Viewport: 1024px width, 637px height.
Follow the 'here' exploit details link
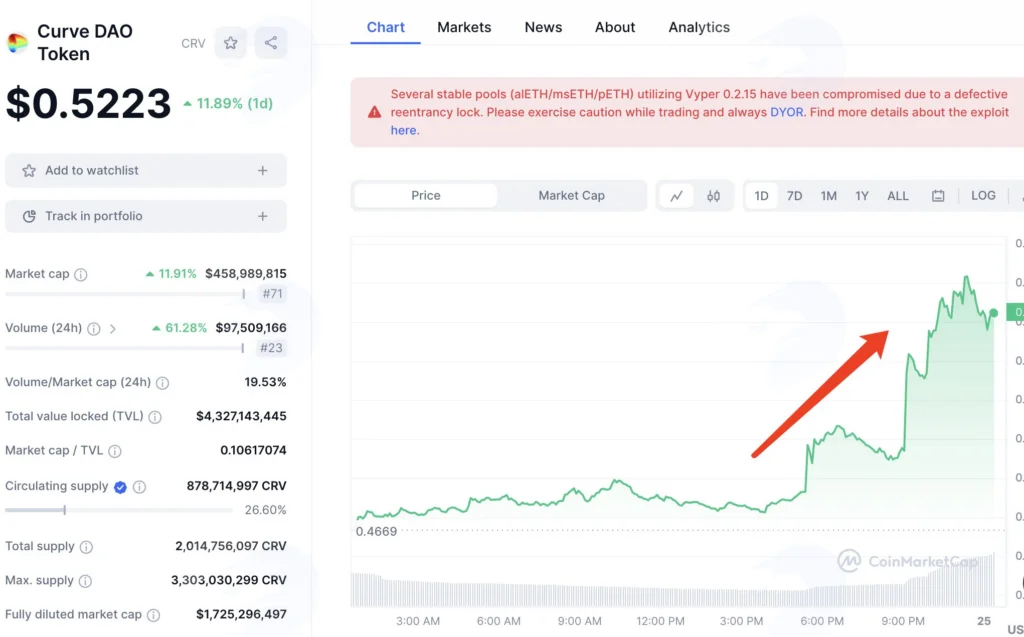click(403, 130)
